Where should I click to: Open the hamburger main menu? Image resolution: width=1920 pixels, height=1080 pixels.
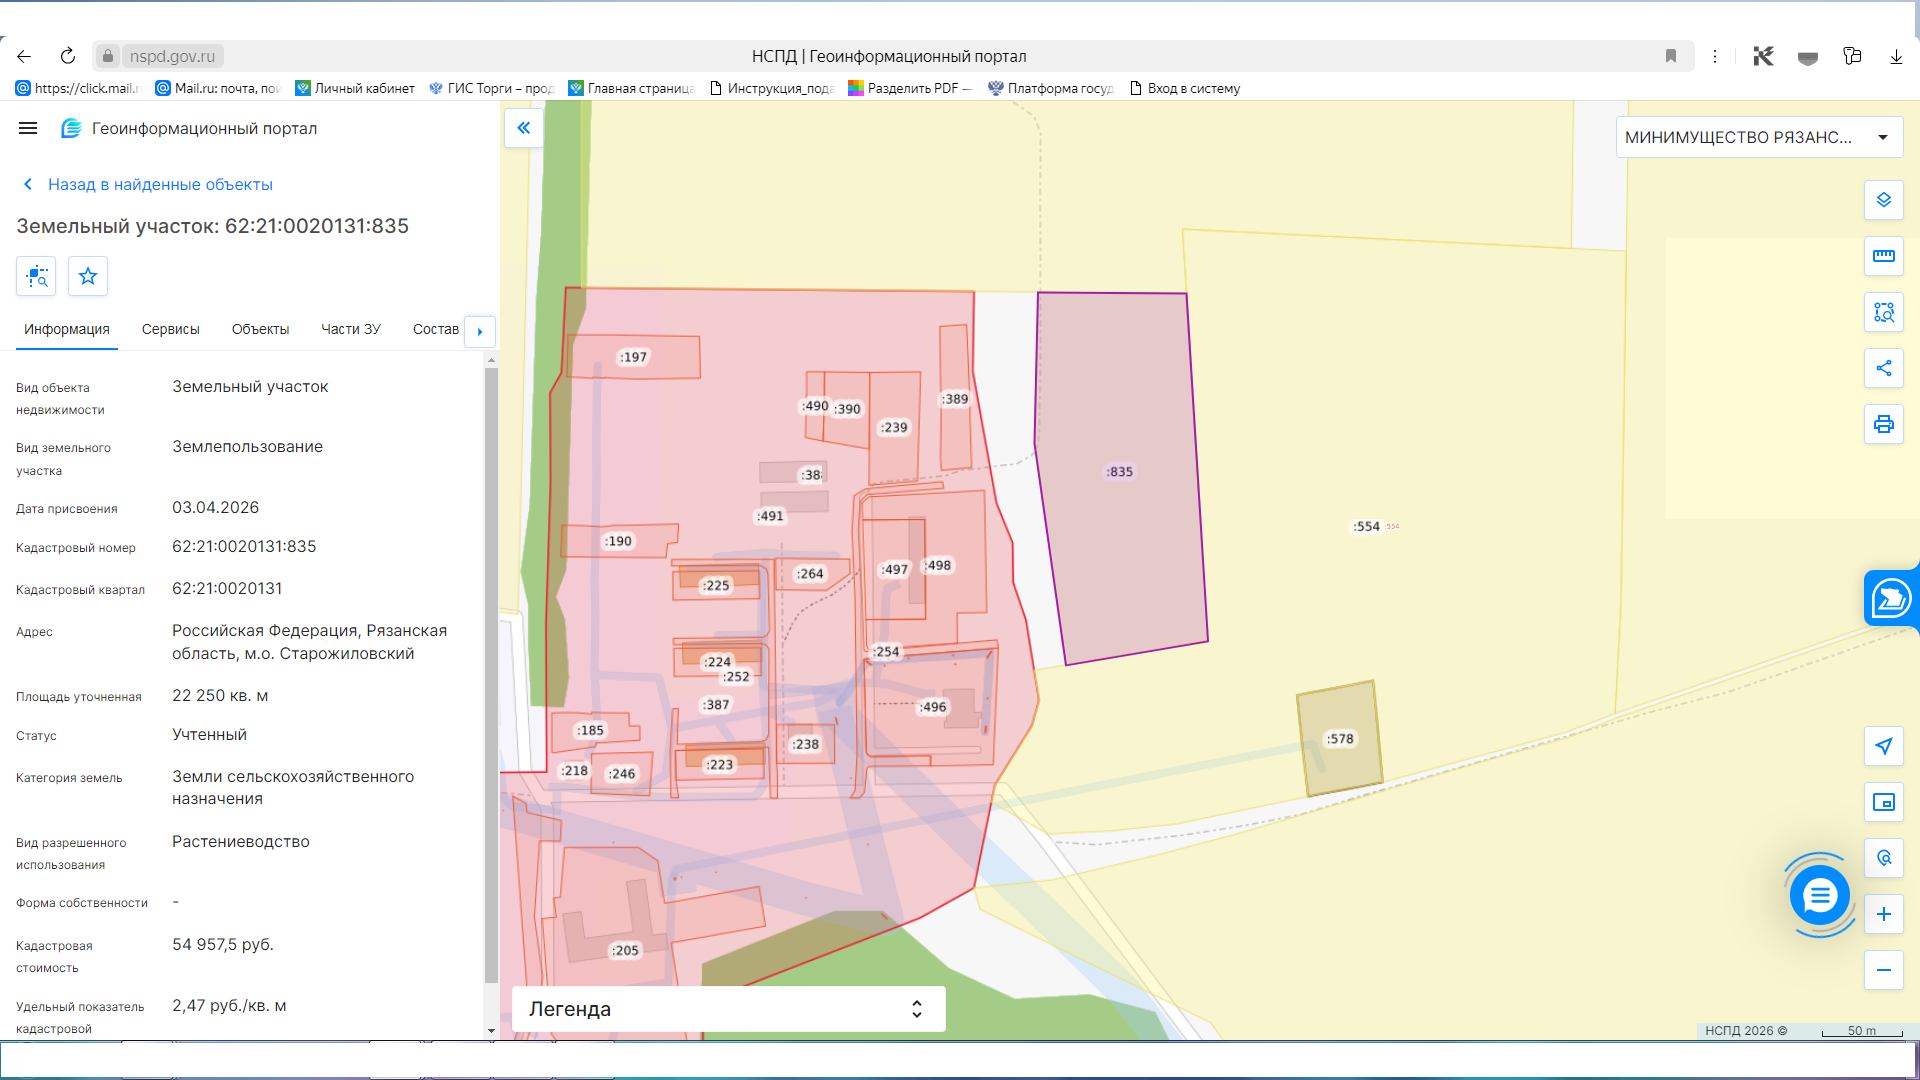[x=28, y=128]
